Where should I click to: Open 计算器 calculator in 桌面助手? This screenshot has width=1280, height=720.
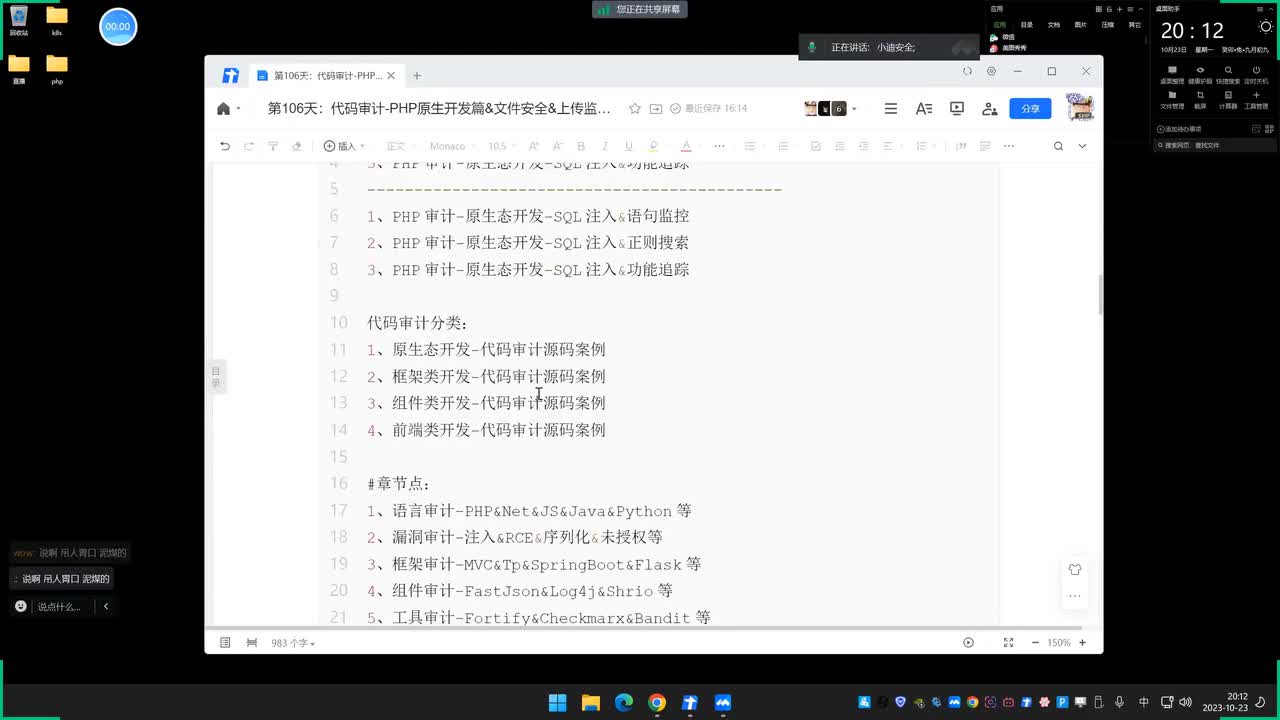[x=1228, y=99]
